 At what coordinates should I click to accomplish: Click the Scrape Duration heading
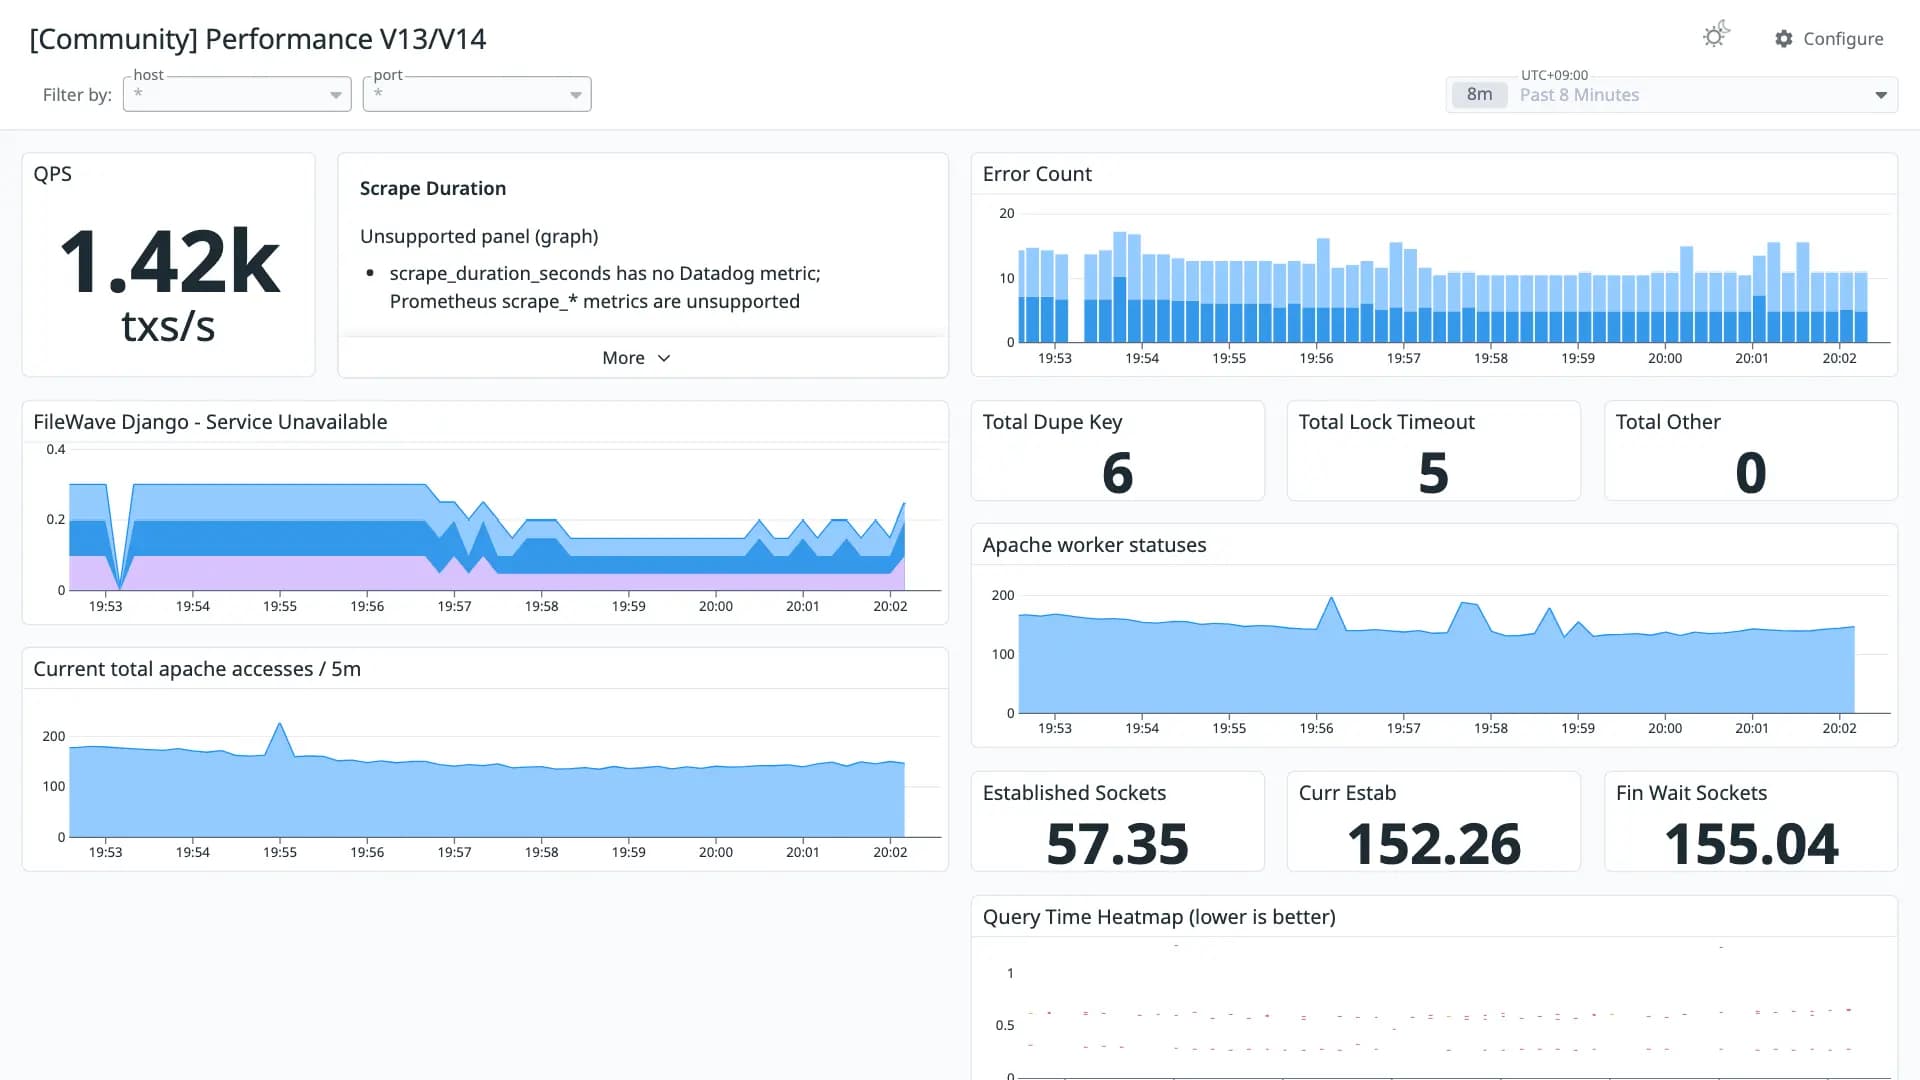pos(433,188)
